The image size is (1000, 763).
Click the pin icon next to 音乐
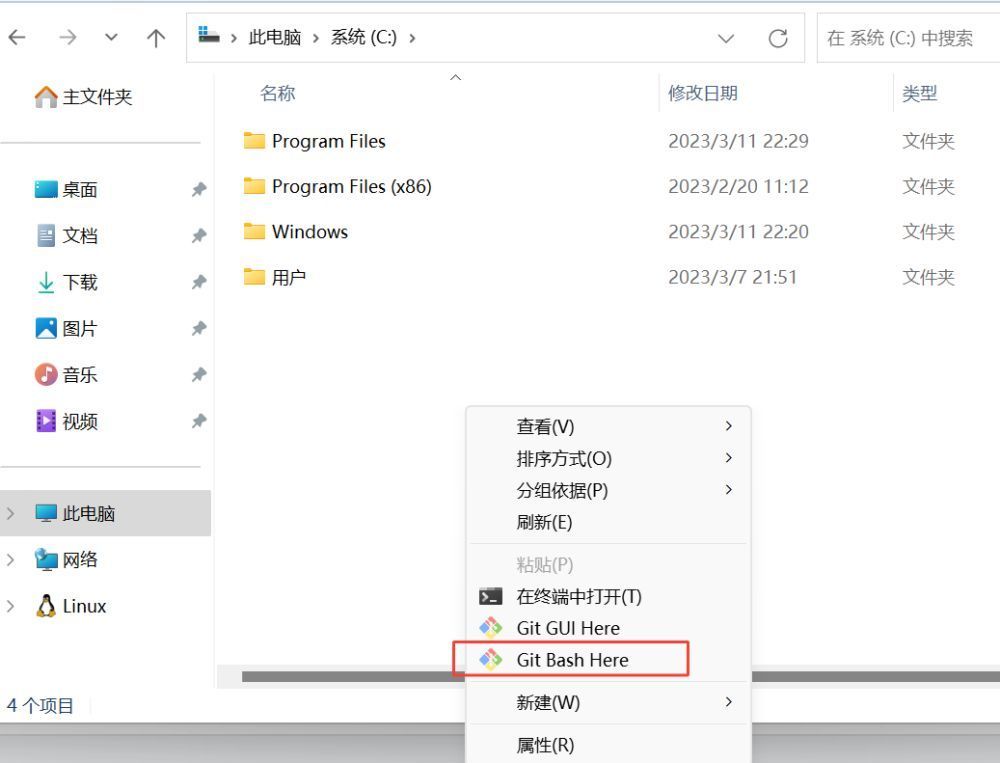point(199,374)
